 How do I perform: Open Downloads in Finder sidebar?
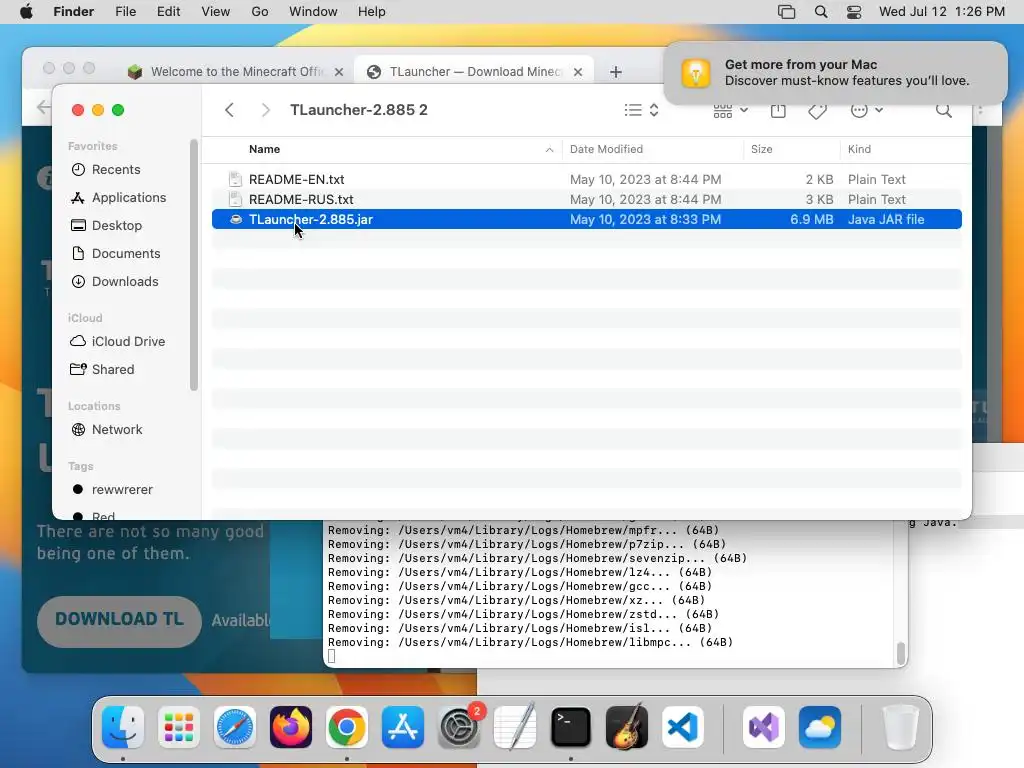click(x=125, y=281)
